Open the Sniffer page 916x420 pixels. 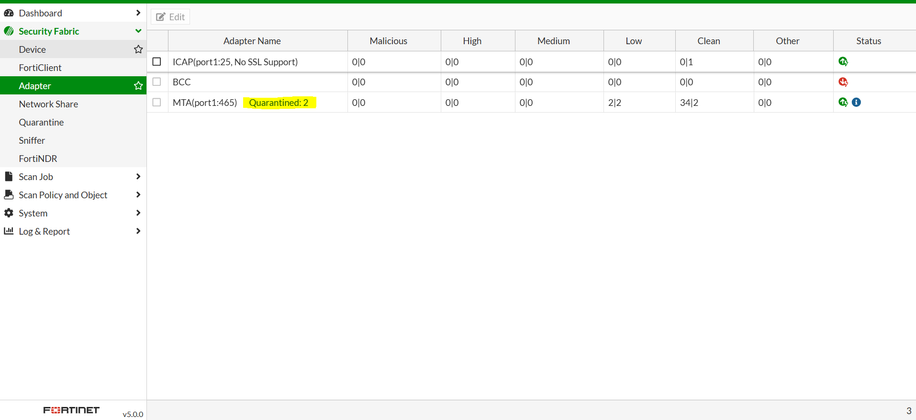73,140
